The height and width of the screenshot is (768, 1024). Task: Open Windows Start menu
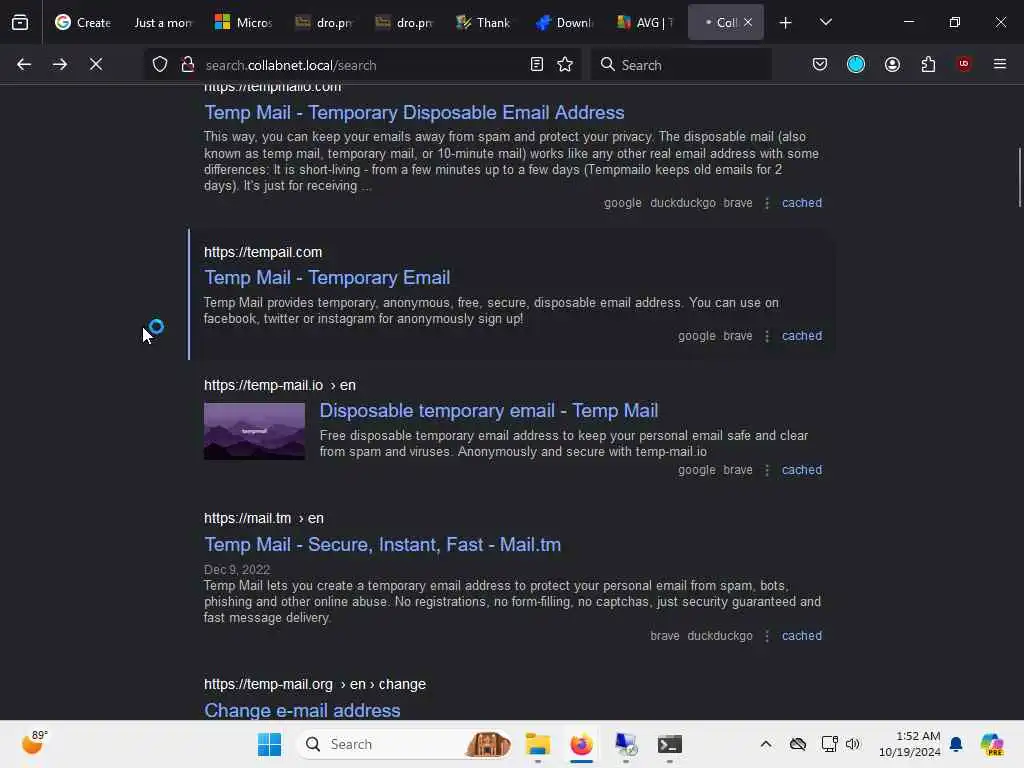point(269,744)
